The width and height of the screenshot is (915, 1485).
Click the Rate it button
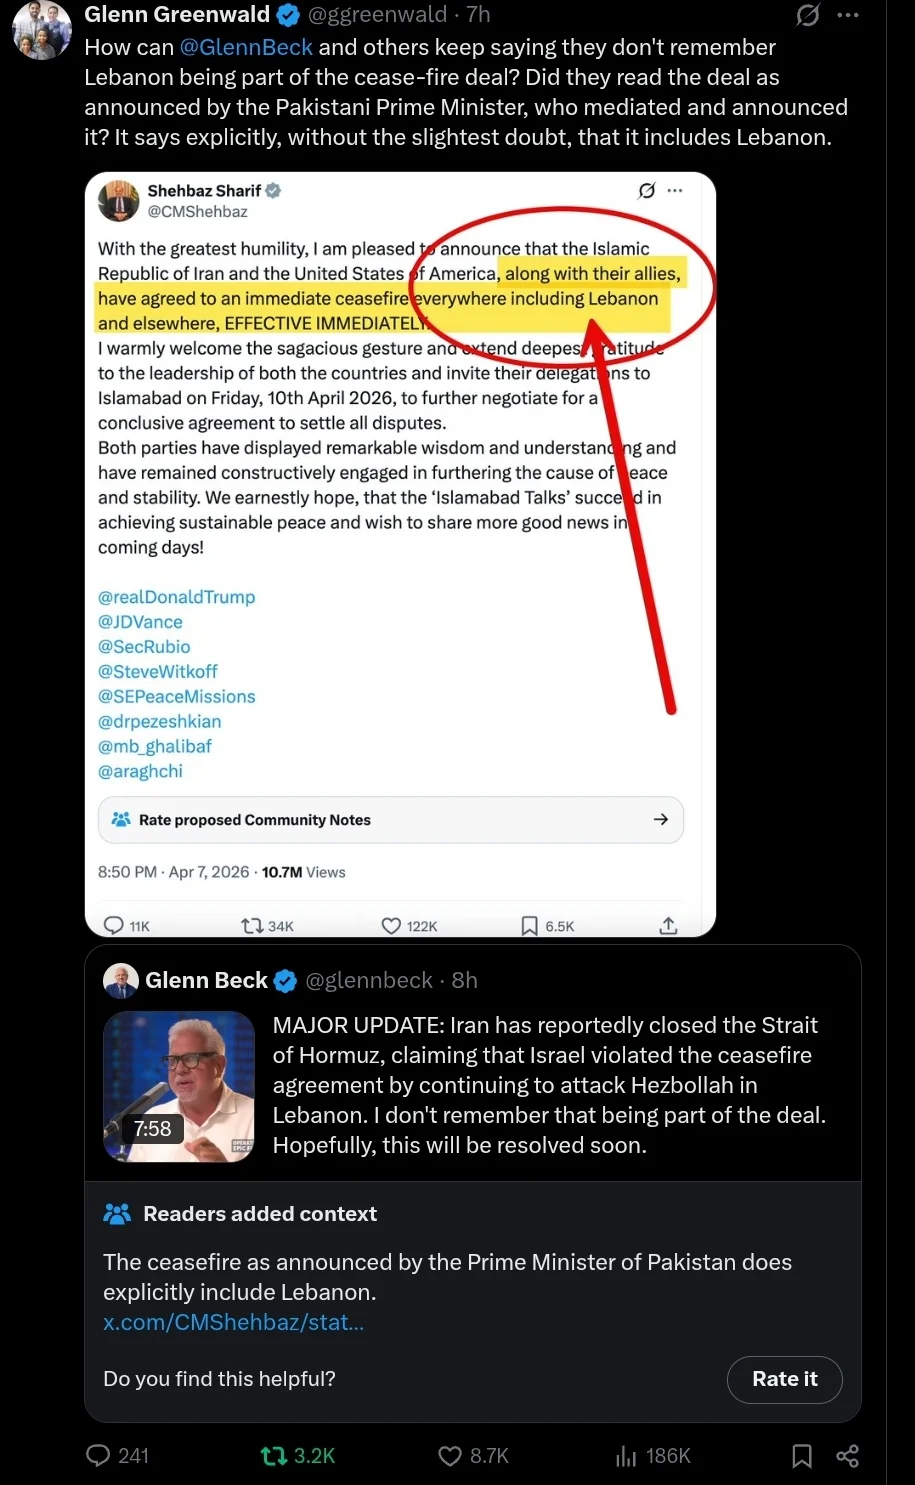[784, 1379]
